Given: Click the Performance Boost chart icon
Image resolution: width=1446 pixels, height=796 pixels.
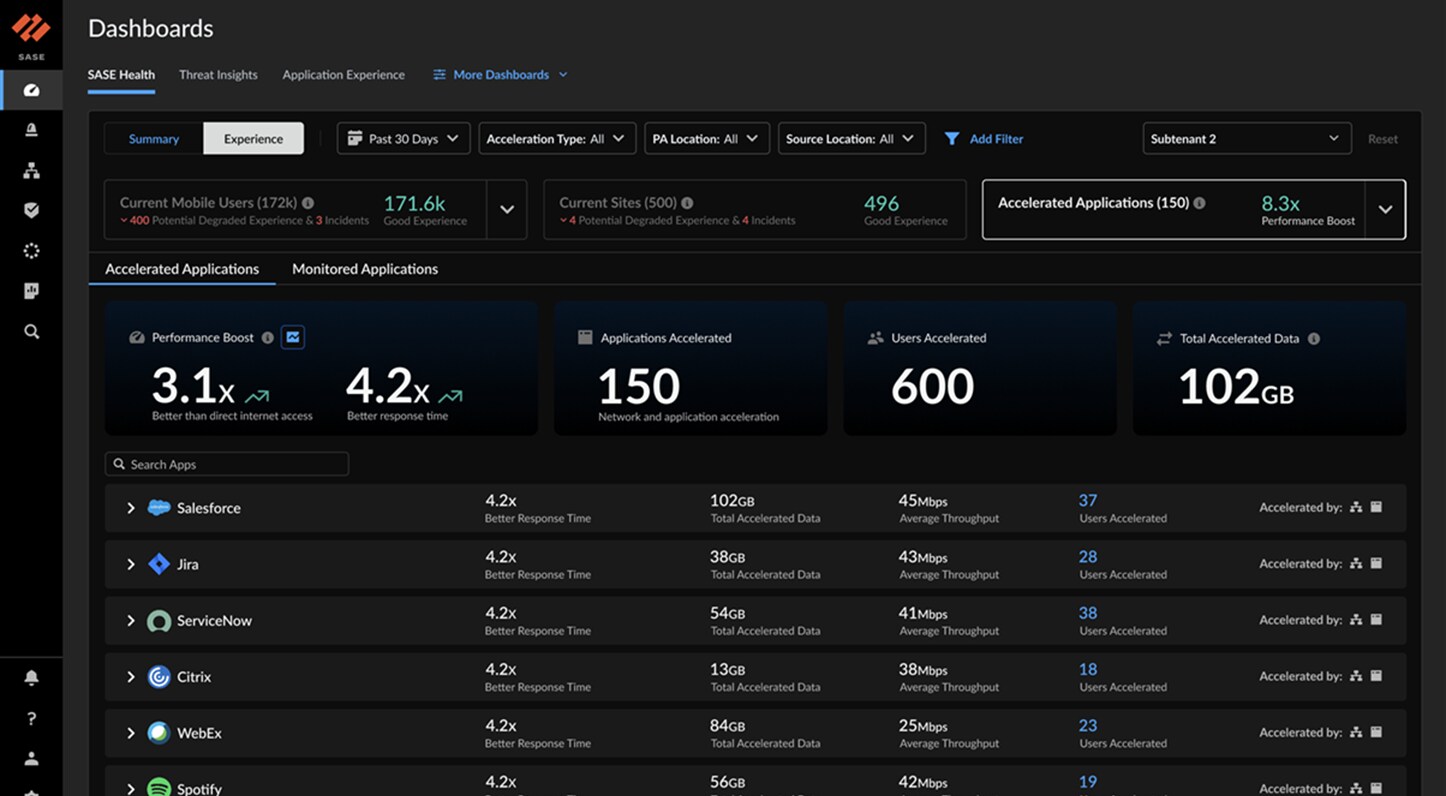Looking at the screenshot, I should 292,337.
